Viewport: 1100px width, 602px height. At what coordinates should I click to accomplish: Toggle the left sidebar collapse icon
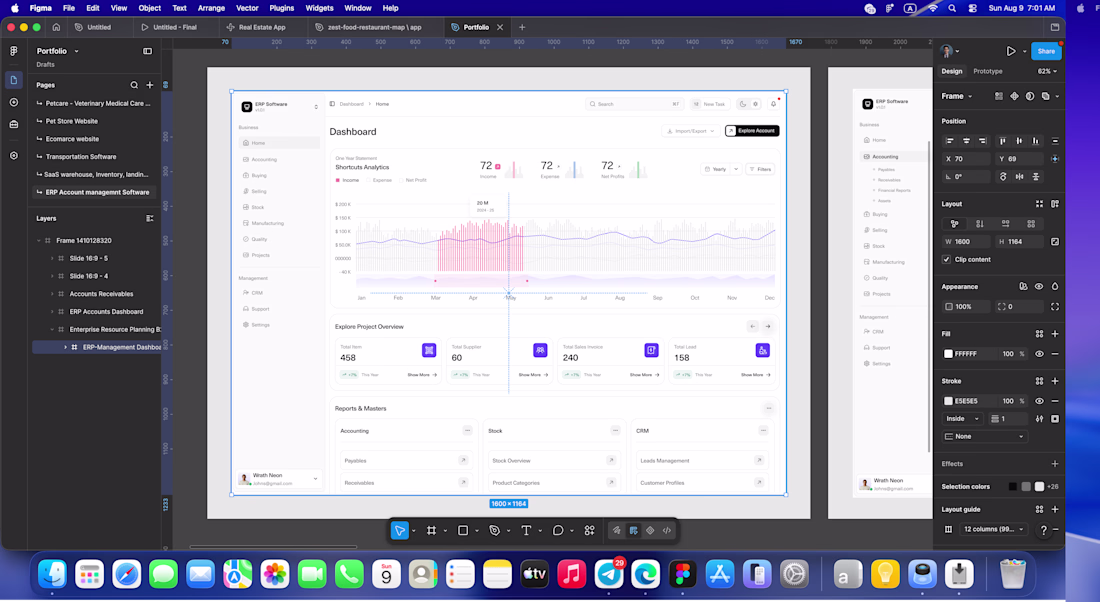(147, 51)
